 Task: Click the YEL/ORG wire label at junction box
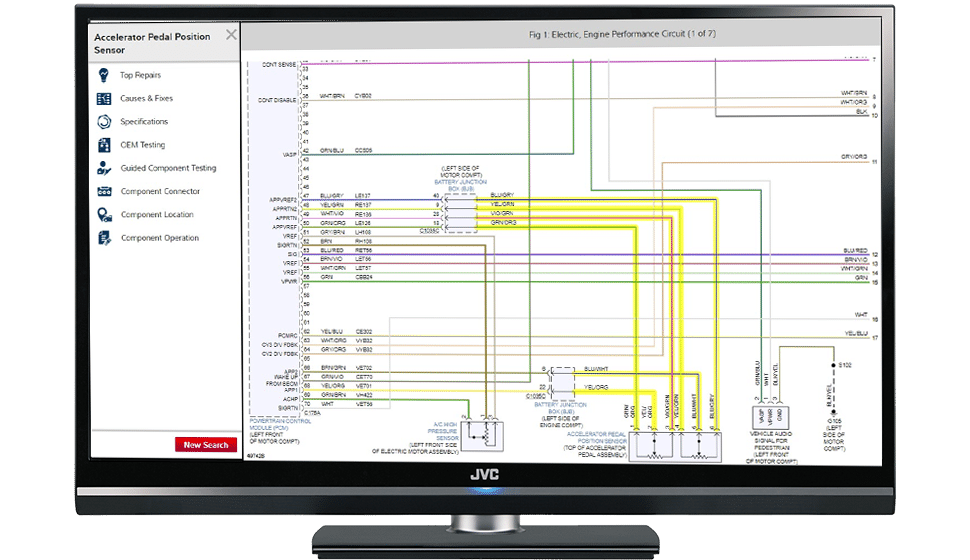tap(596, 387)
